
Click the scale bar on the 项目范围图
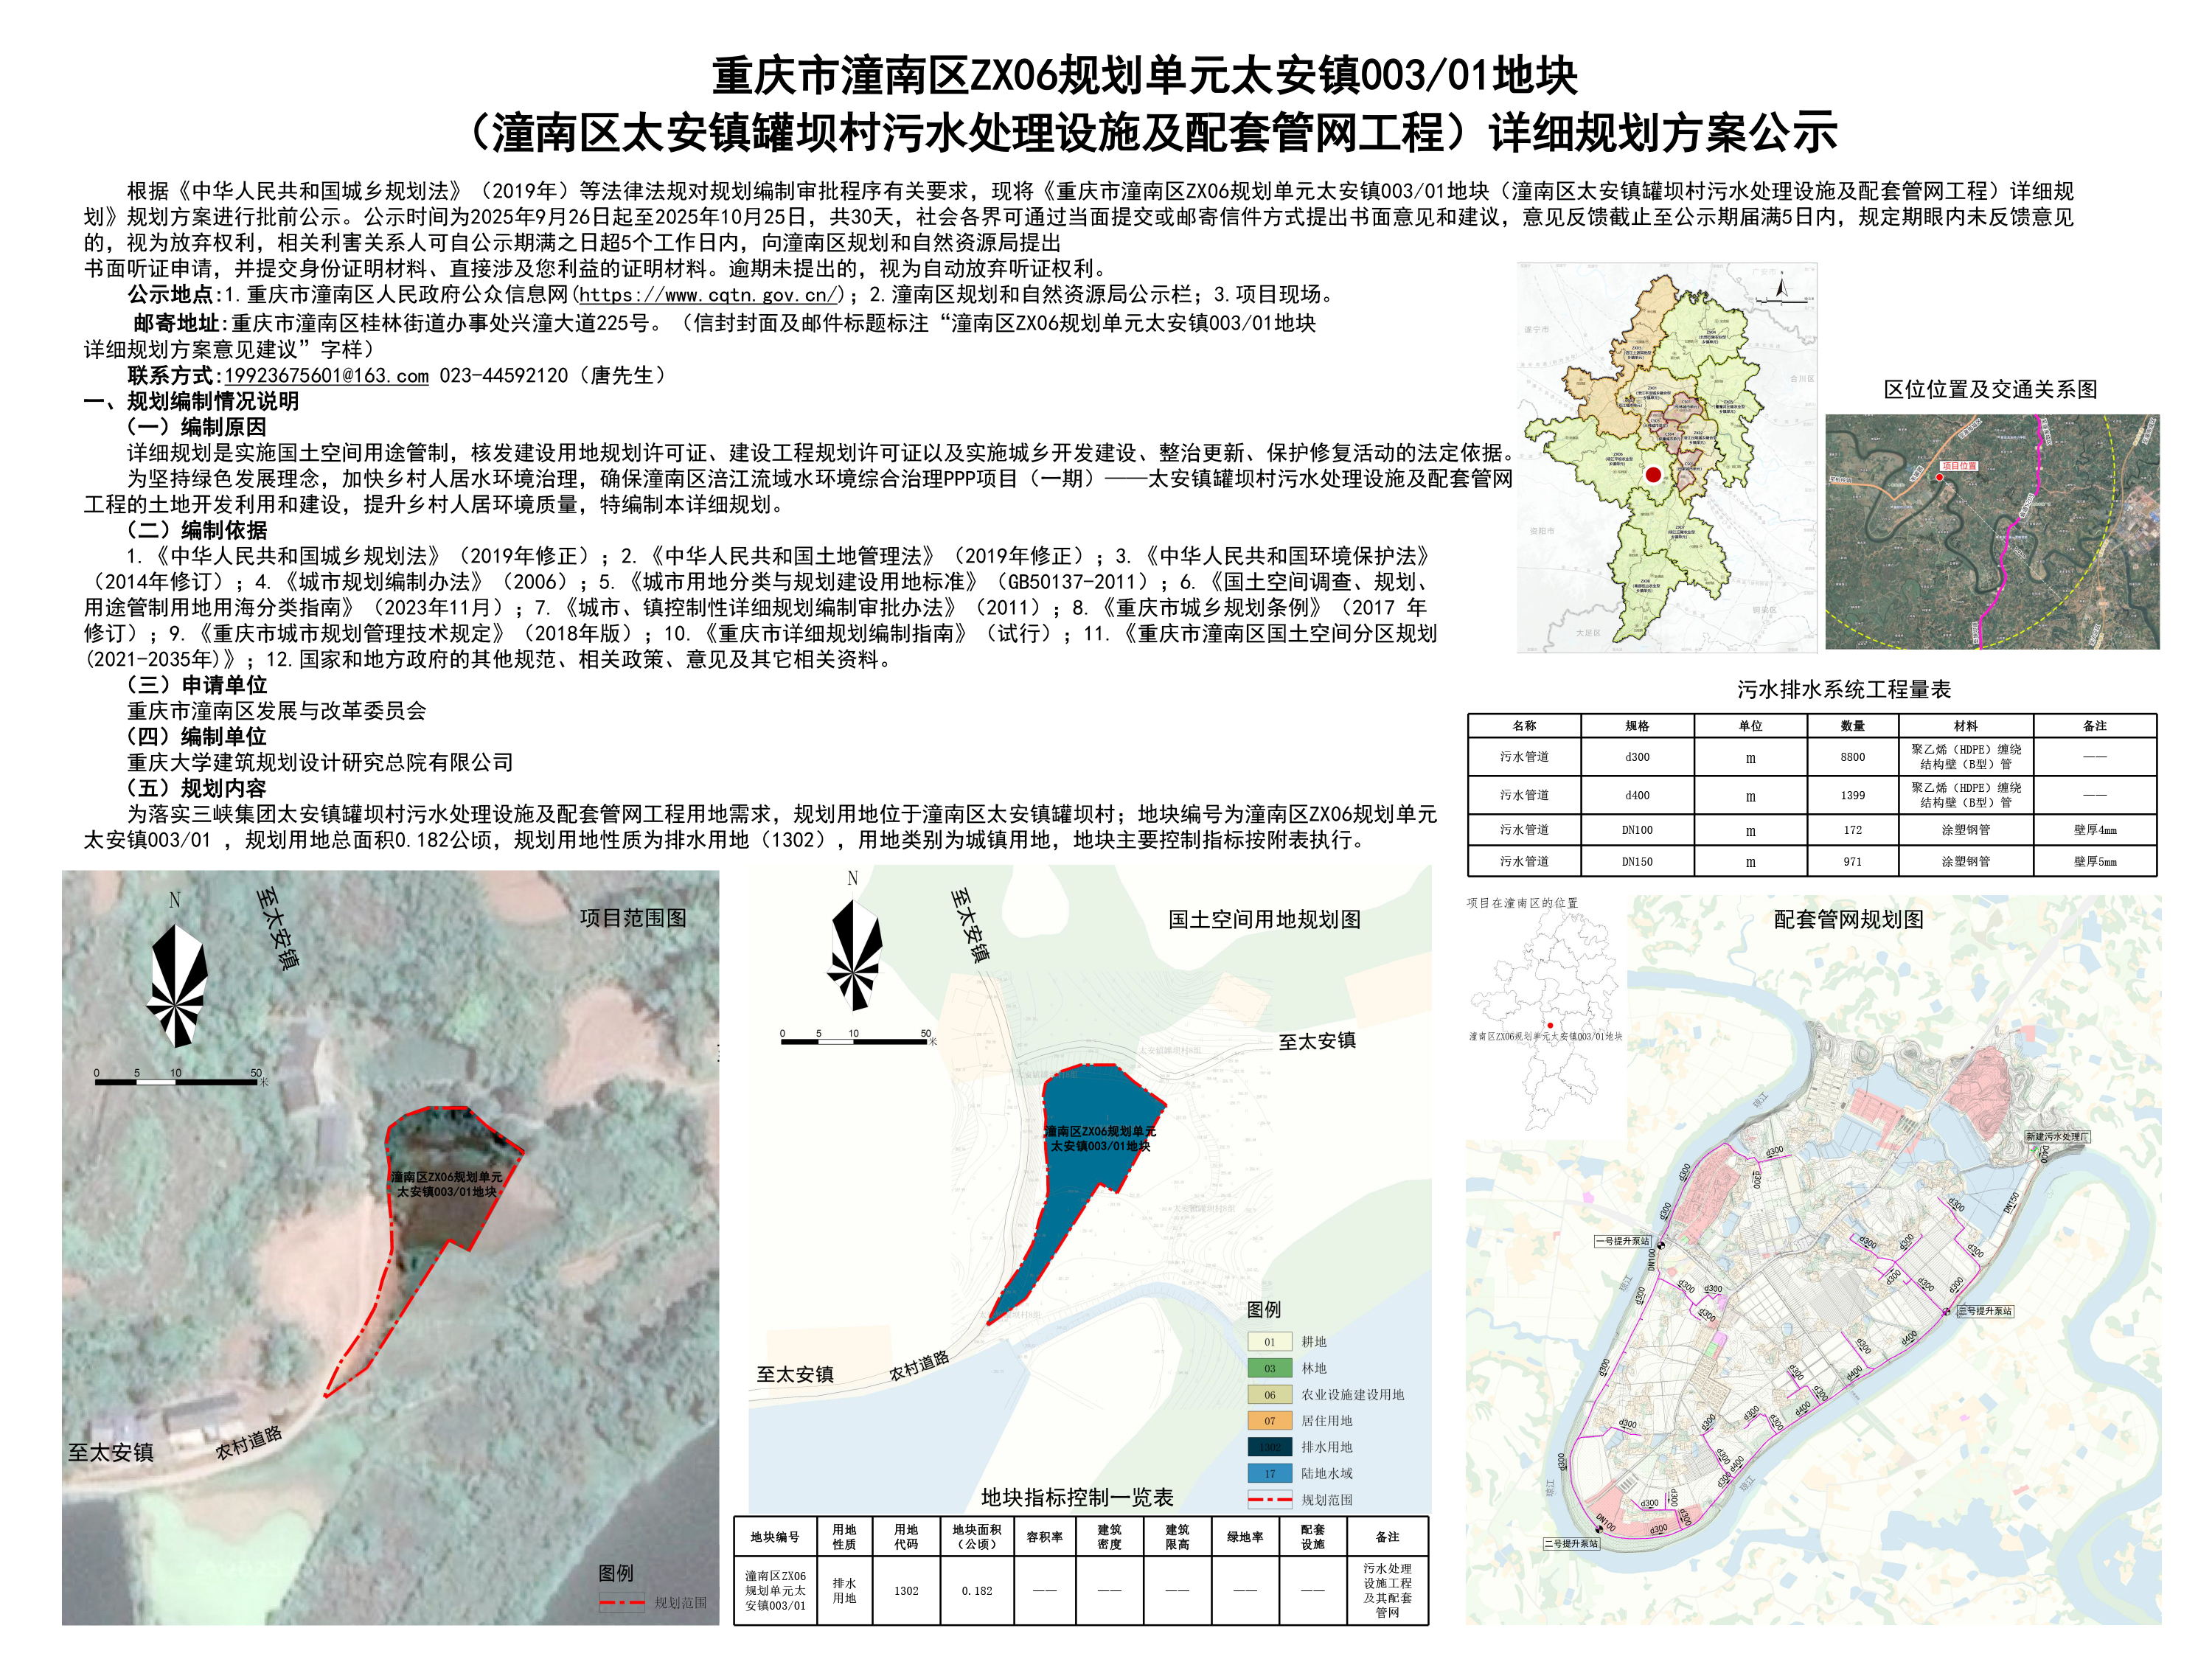(177, 1081)
